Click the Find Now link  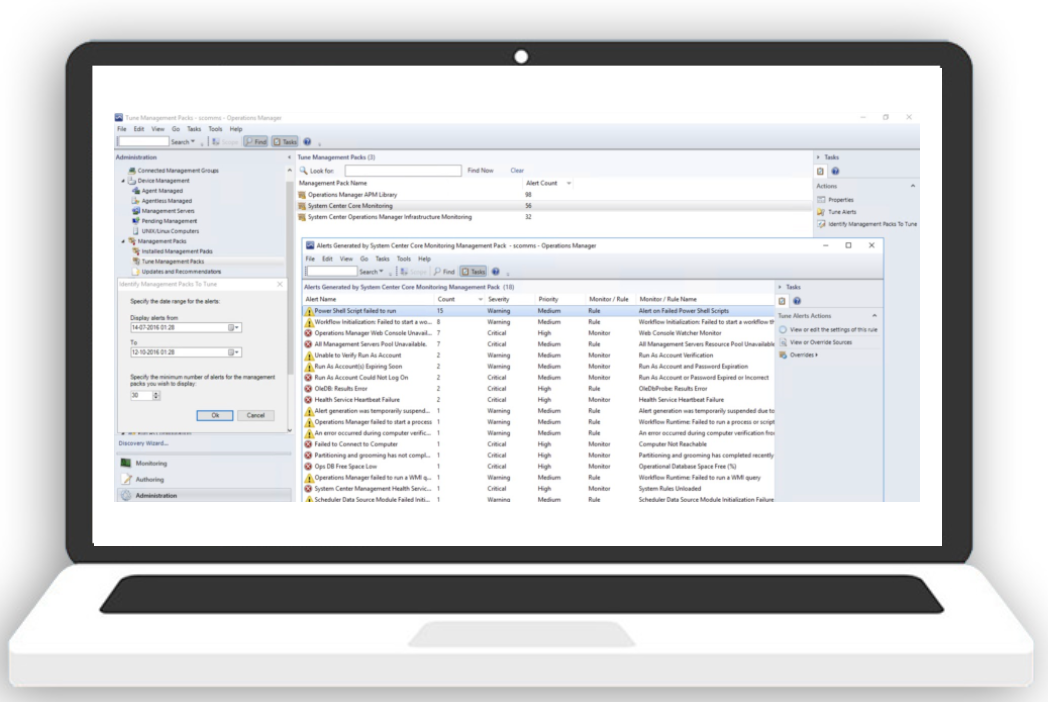click(x=481, y=170)
